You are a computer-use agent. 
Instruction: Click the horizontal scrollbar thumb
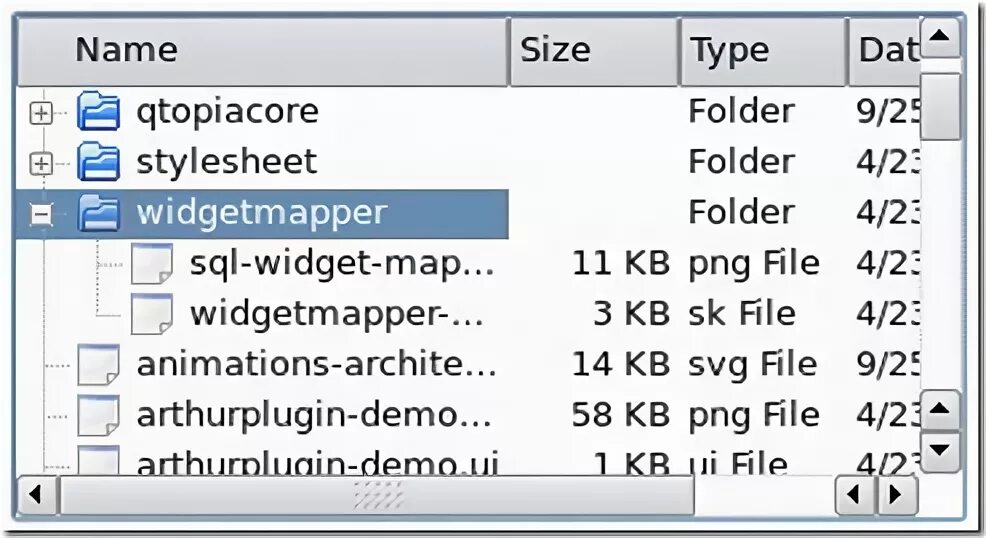(376, 494)
